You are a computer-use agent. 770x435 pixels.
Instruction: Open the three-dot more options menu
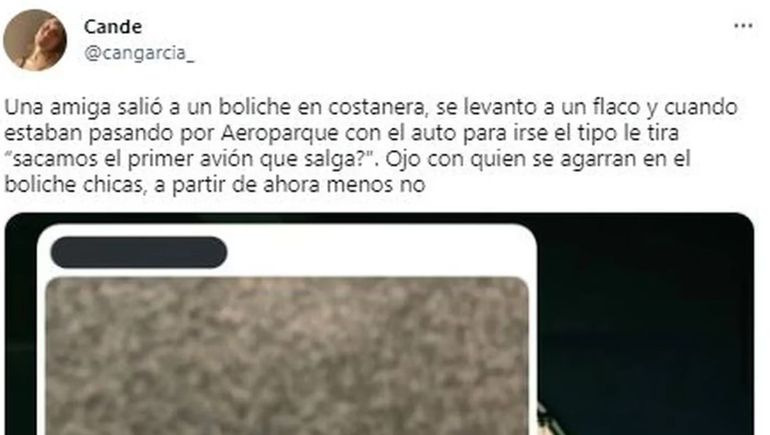(743, 26)
